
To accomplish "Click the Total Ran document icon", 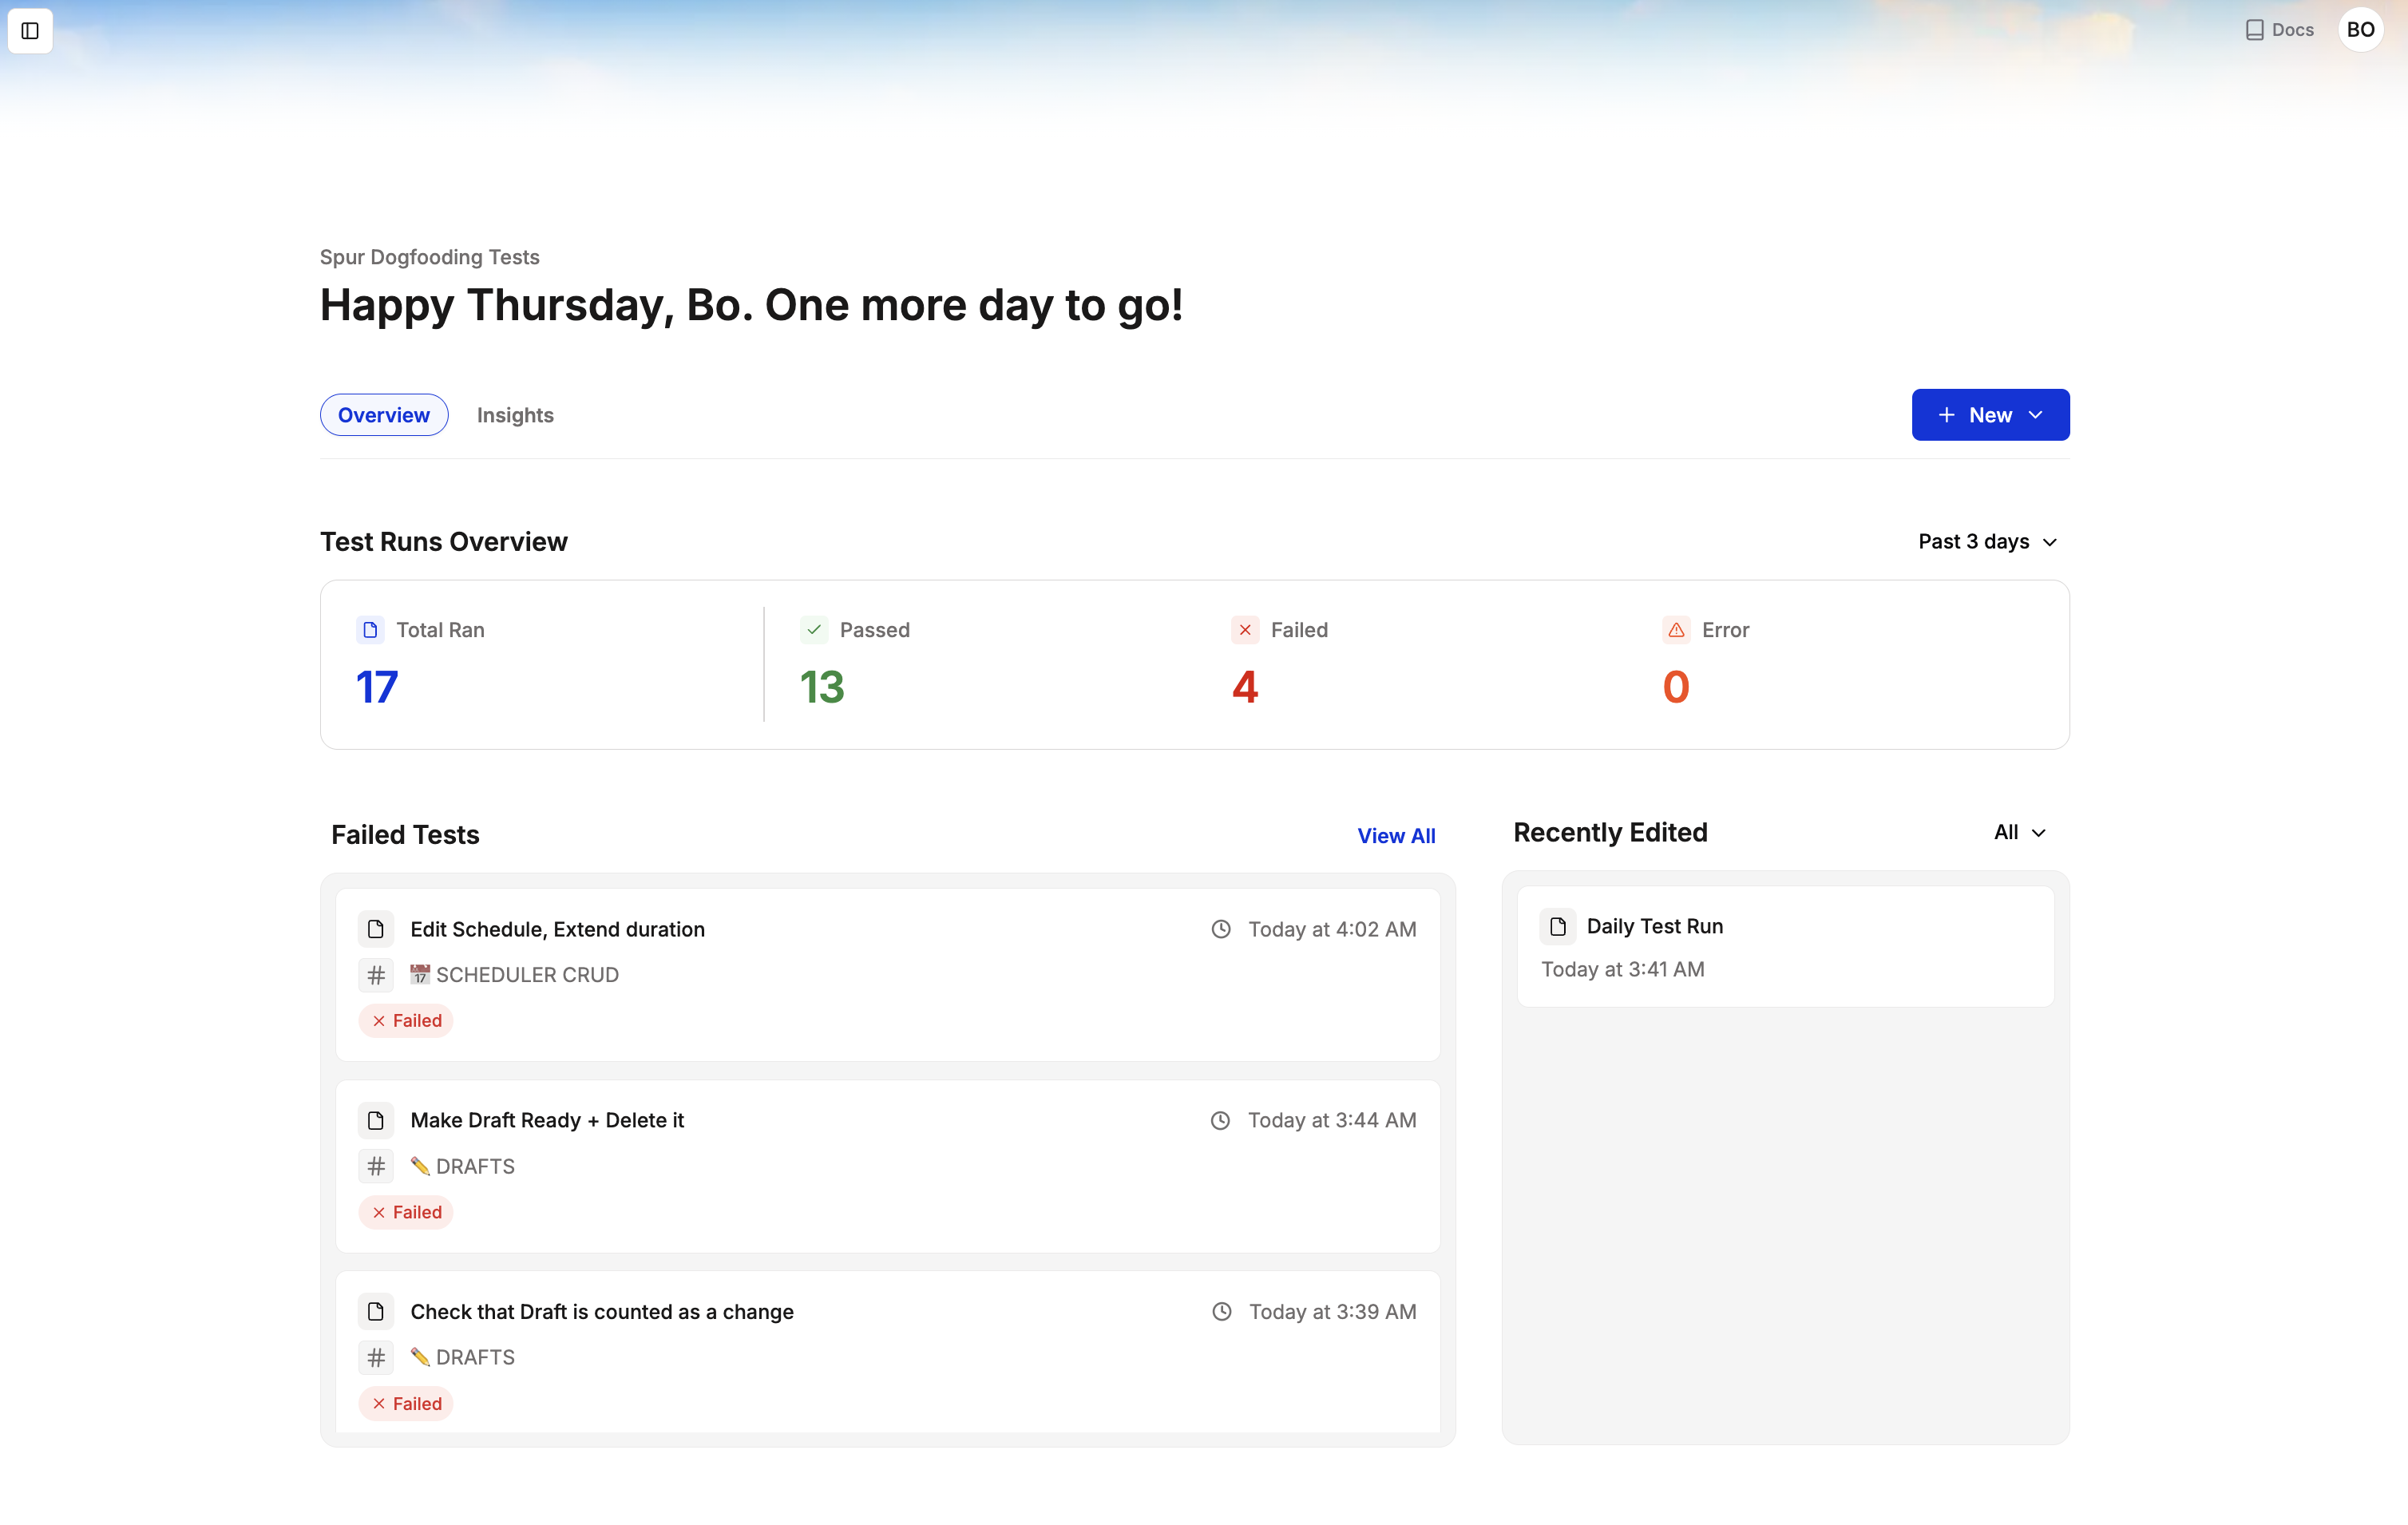I will coord(371,630).
